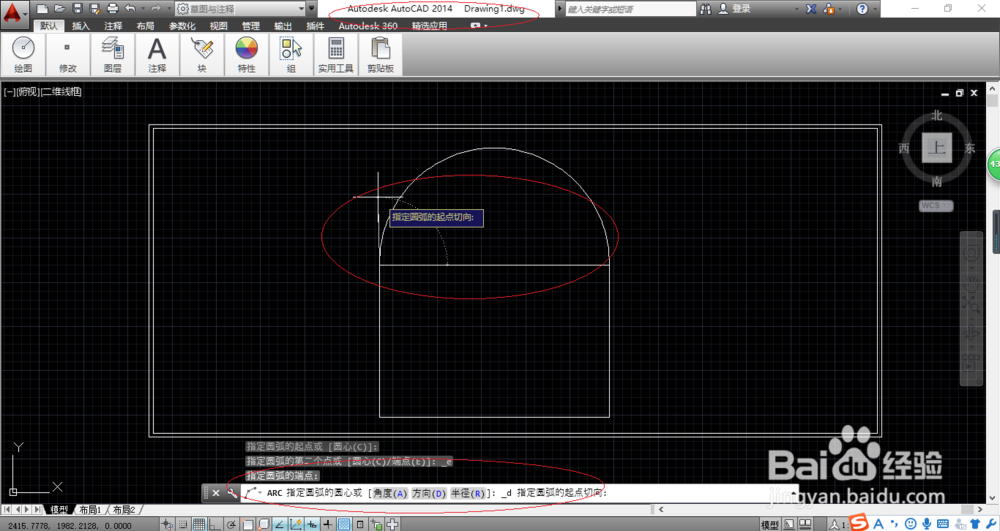Click the search keyword input field
This screenshot has height=531, width=1000.
[x=630, y=9]
